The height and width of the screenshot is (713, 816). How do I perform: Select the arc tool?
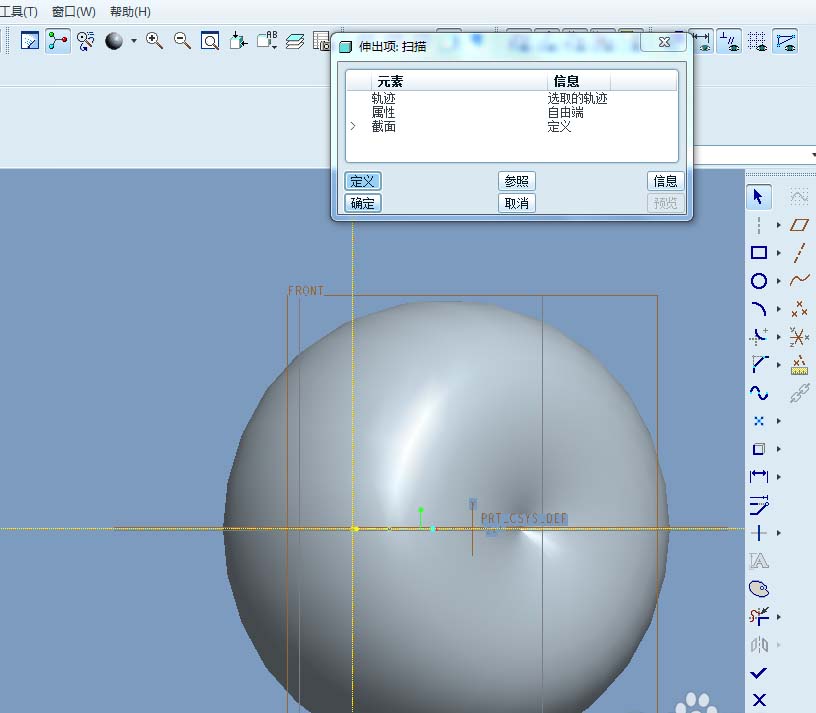point(759,309)
